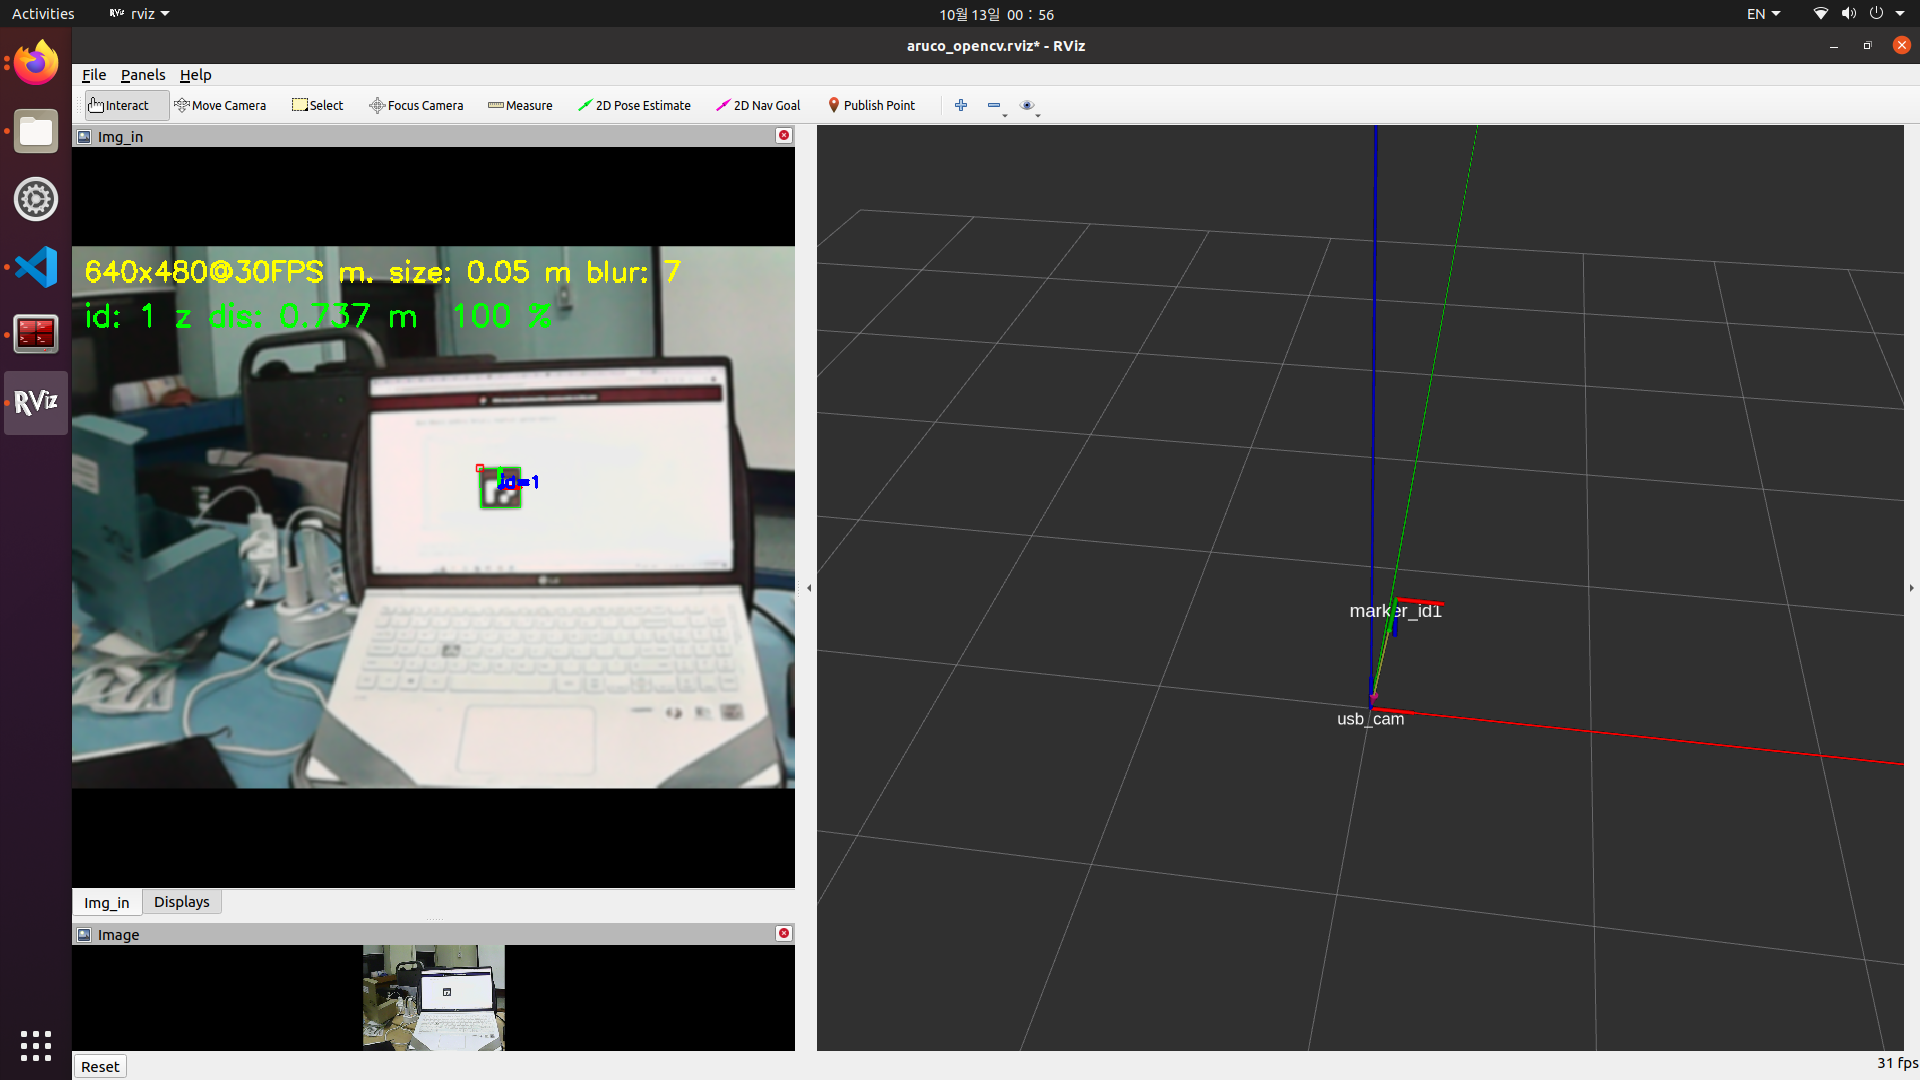Select the 2D Pose Estimate tool
Screen dimensions: 1920x1080
point(634,105)
